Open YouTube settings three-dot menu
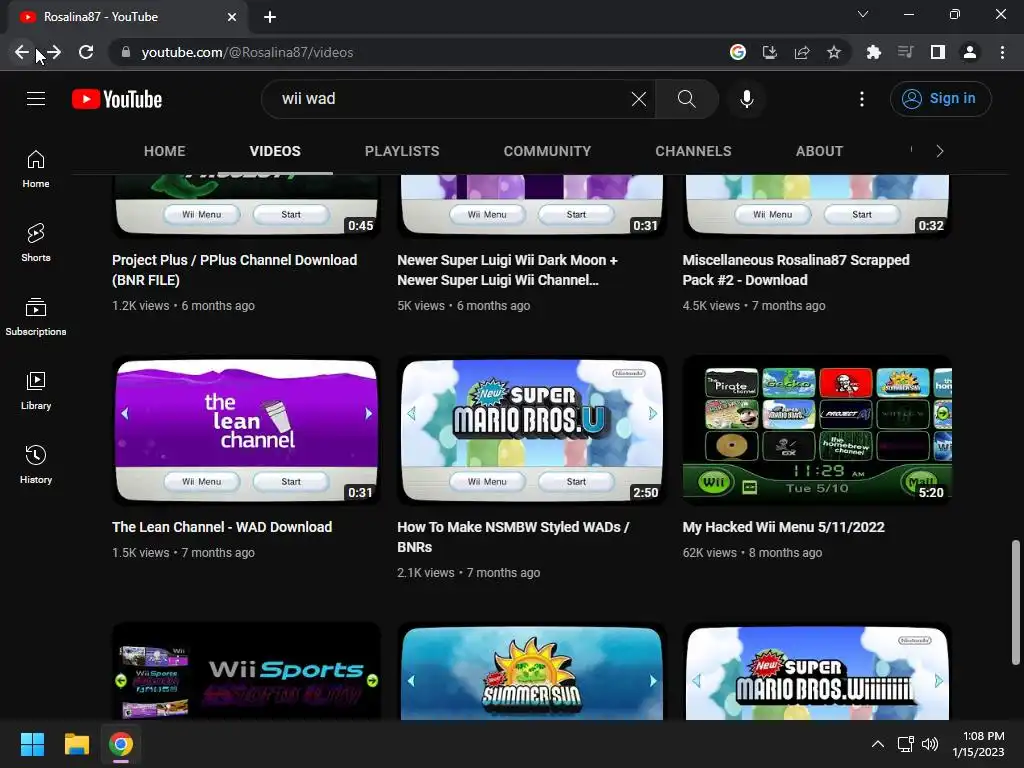The image size is (1024, 768). pyautogui.click(x=862, y=99)
